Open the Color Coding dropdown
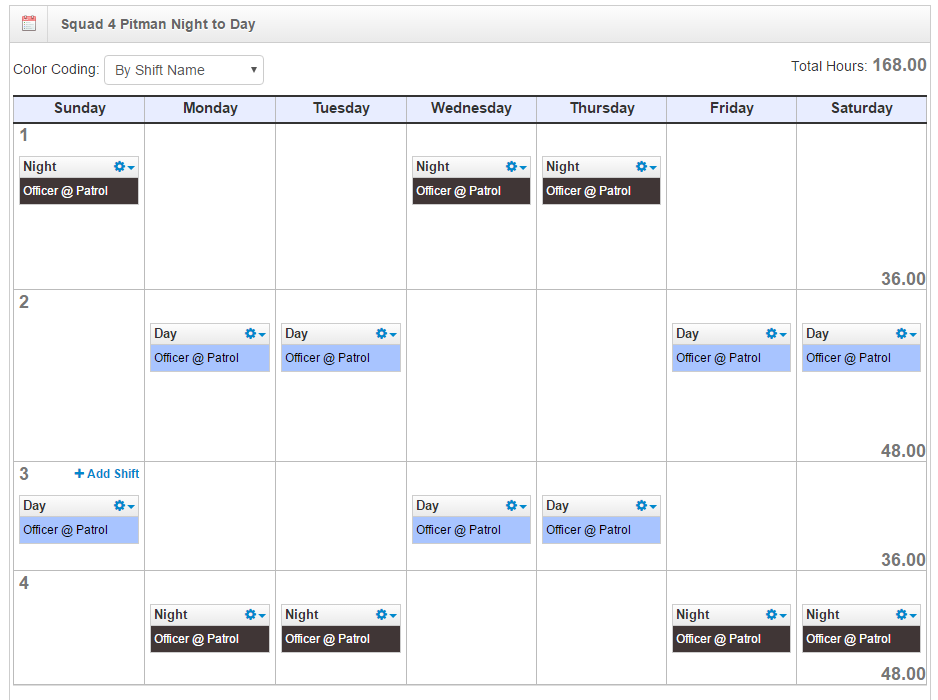Image resolution: width=938 pixels, height=700 pixels. click(x=184, y=70)
